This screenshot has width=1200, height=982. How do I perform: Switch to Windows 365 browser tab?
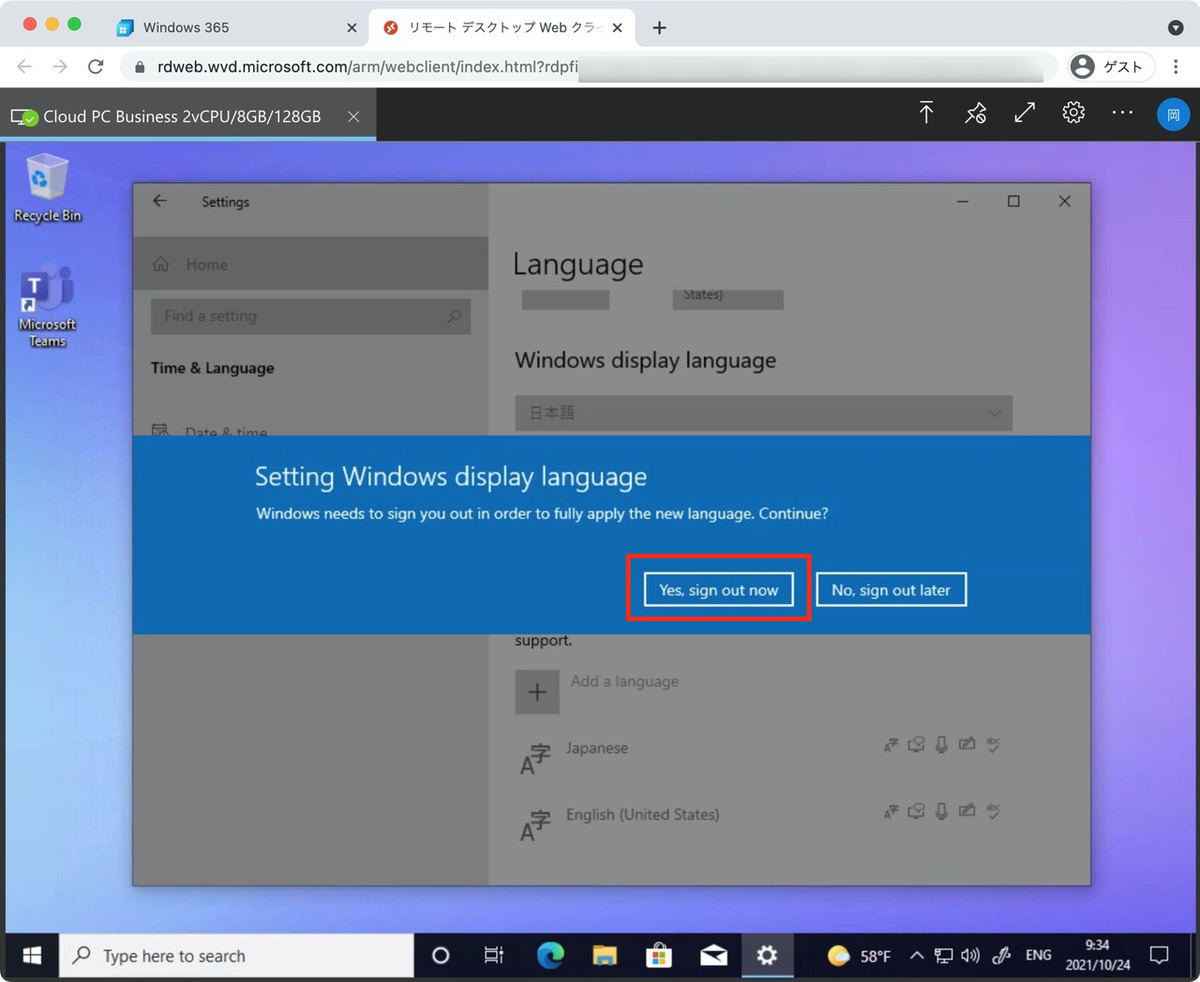click(x=237, y=28)
